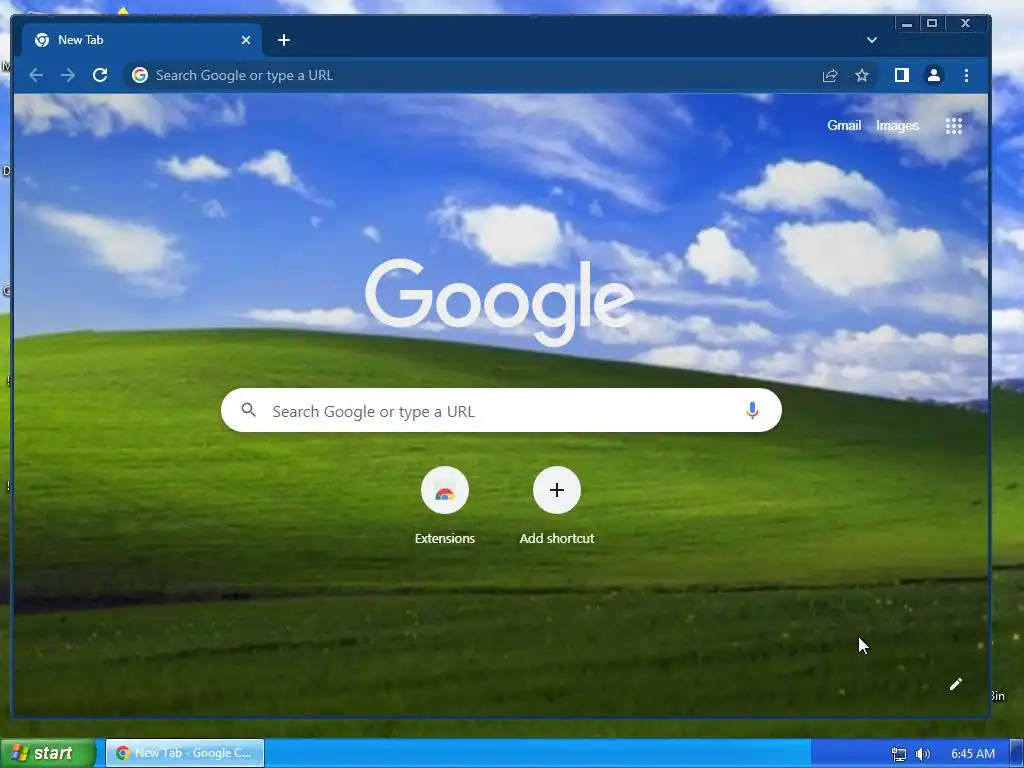Click the Google logo
The height and width of the screenshot is (768, 1024).
tap(500, 302)
